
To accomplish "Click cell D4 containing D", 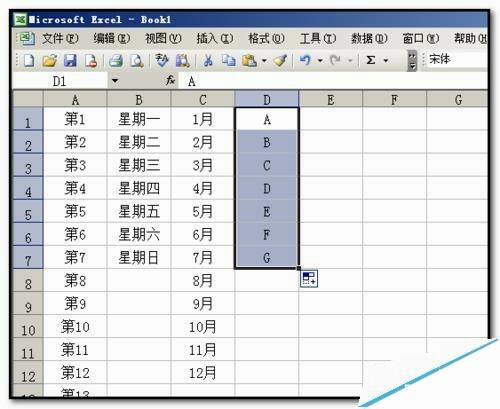I will coord(267,188).
